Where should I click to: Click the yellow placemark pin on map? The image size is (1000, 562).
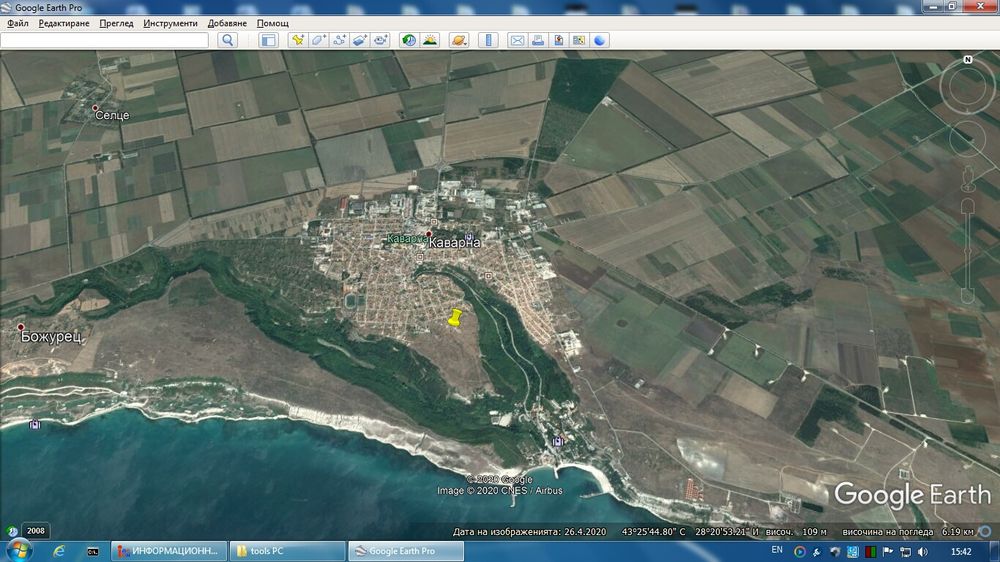455,318
